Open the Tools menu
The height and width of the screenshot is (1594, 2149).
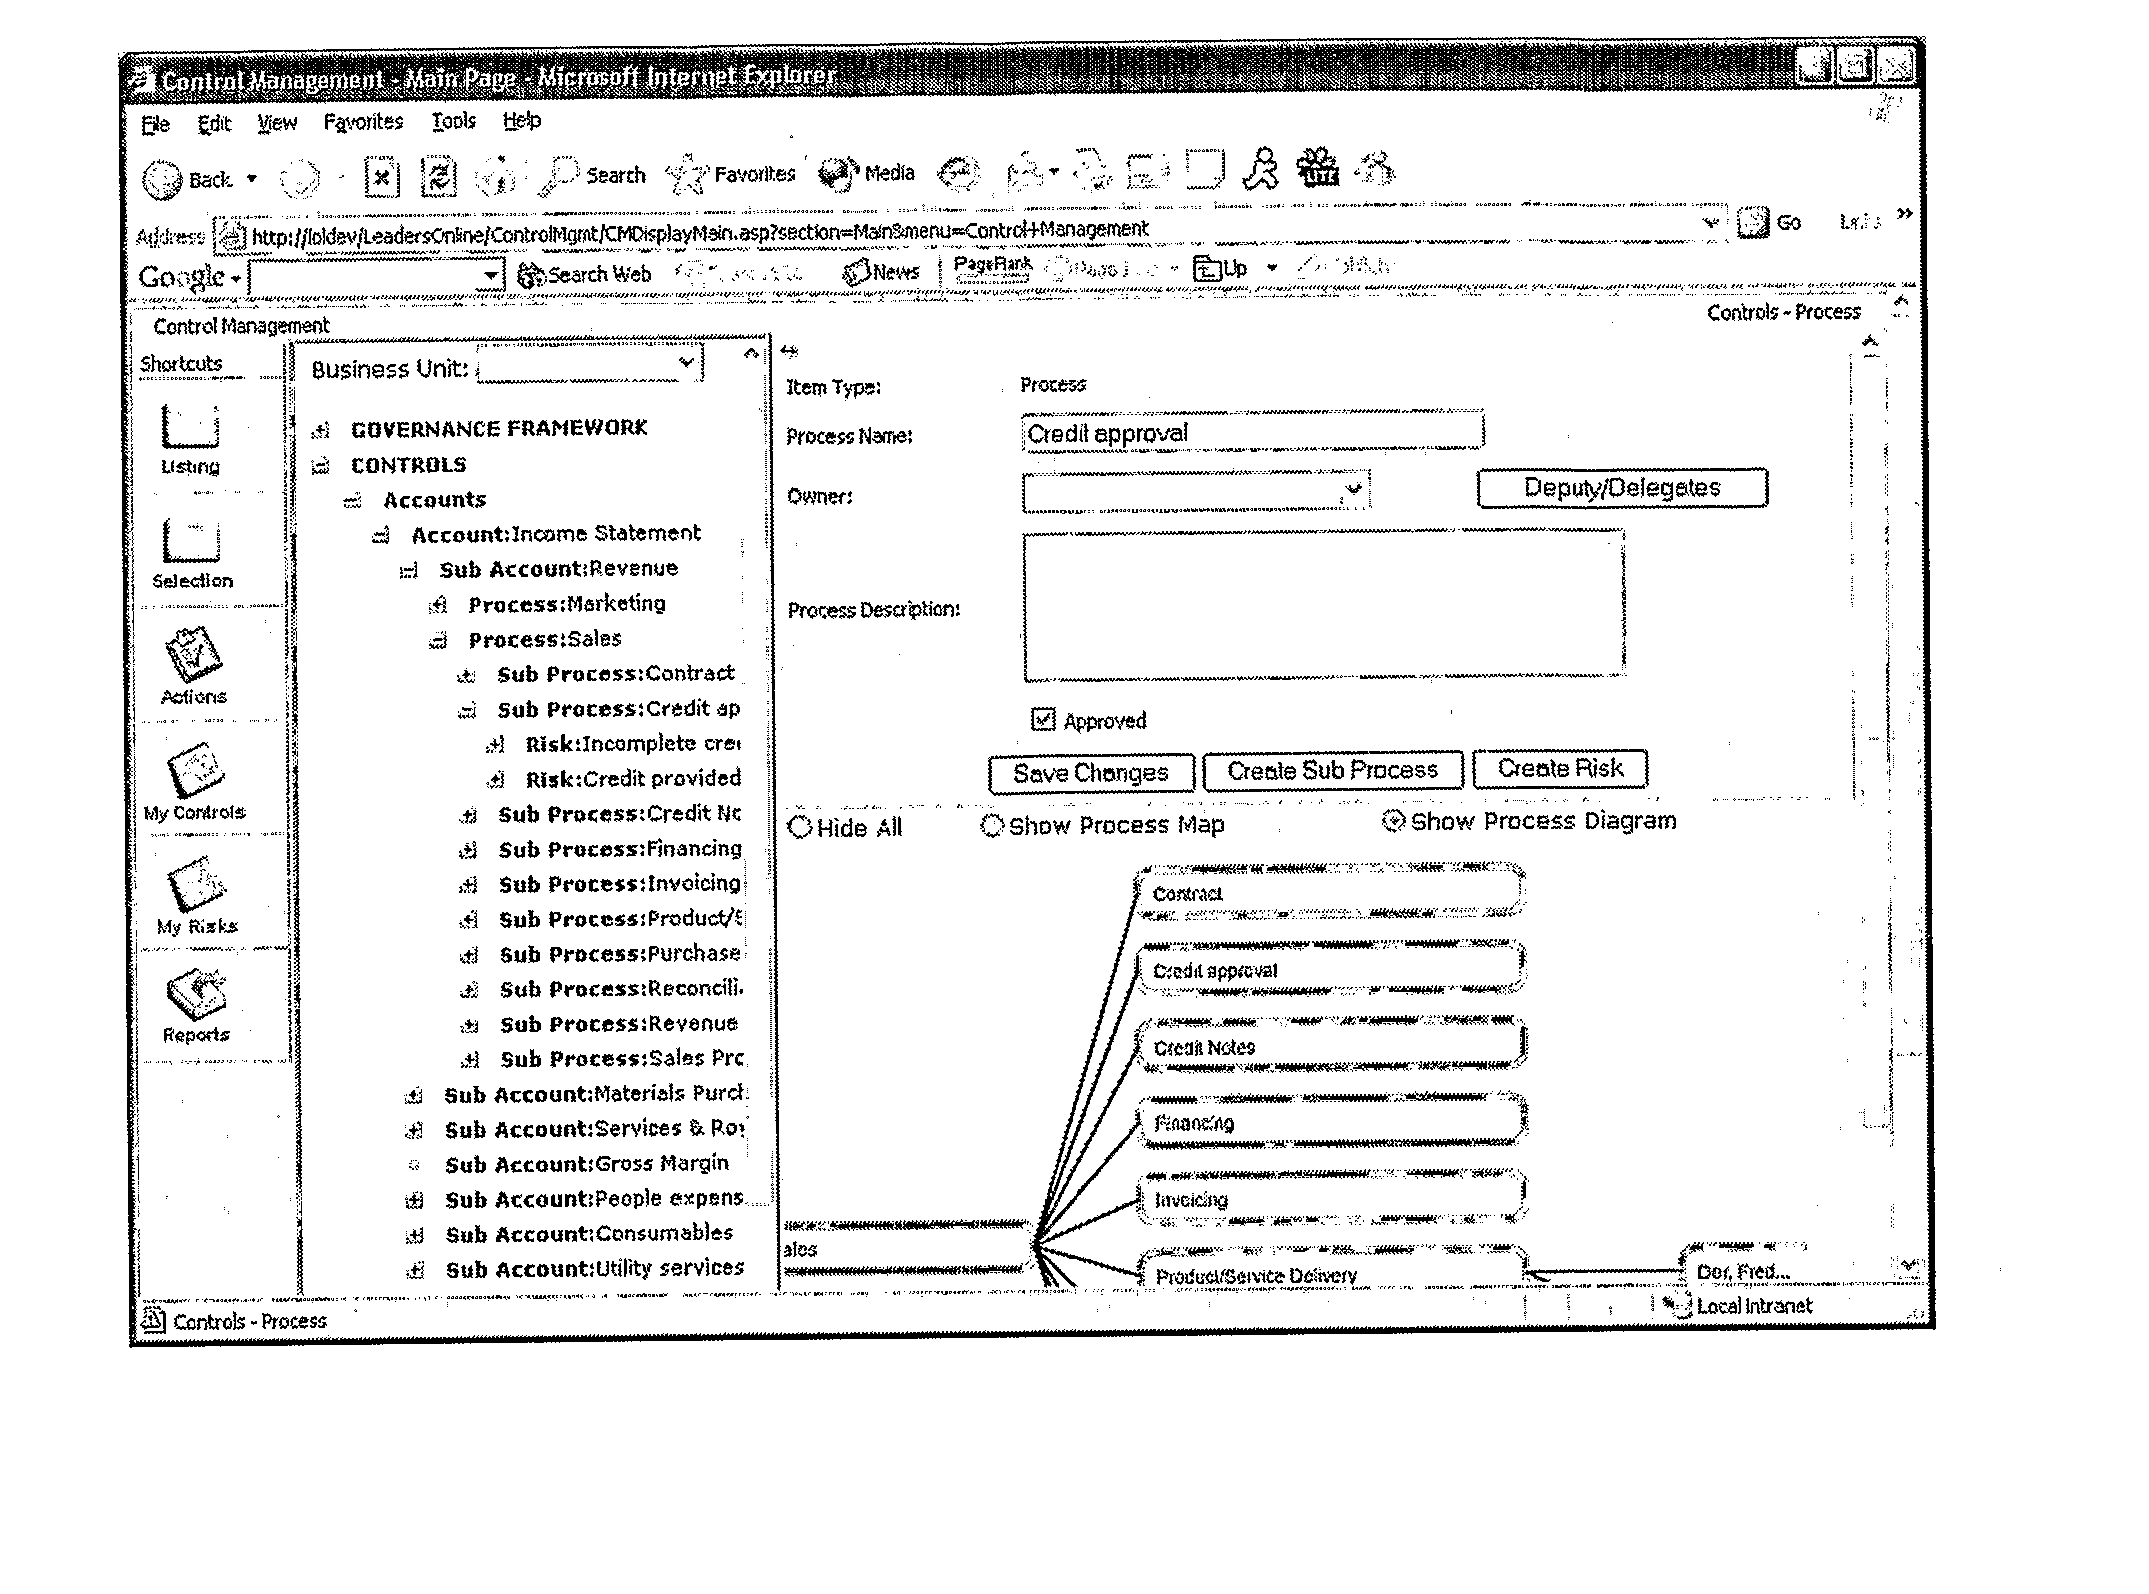click(453, 121)
